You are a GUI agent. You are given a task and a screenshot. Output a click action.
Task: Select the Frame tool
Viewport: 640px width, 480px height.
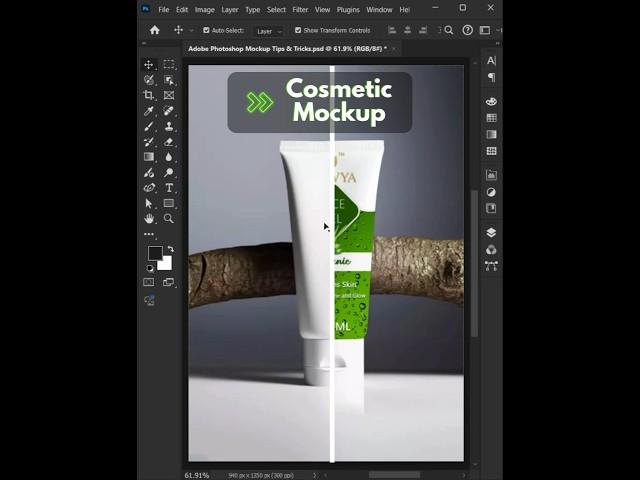169,95
